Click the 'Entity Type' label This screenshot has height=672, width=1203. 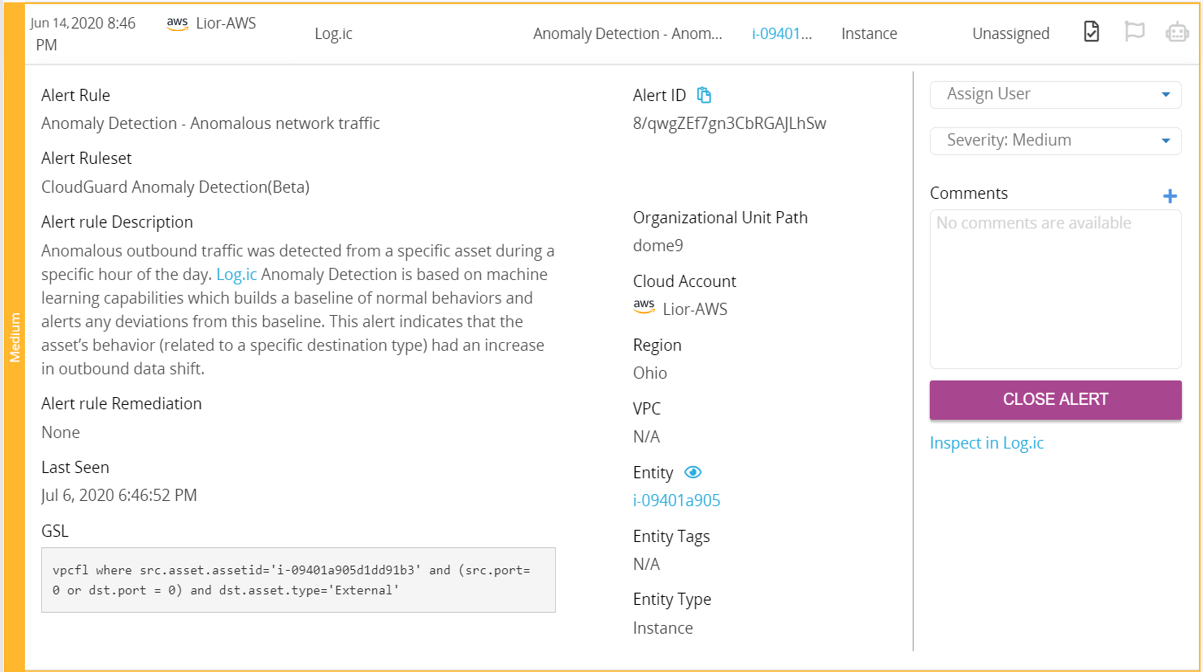[672, 599]
